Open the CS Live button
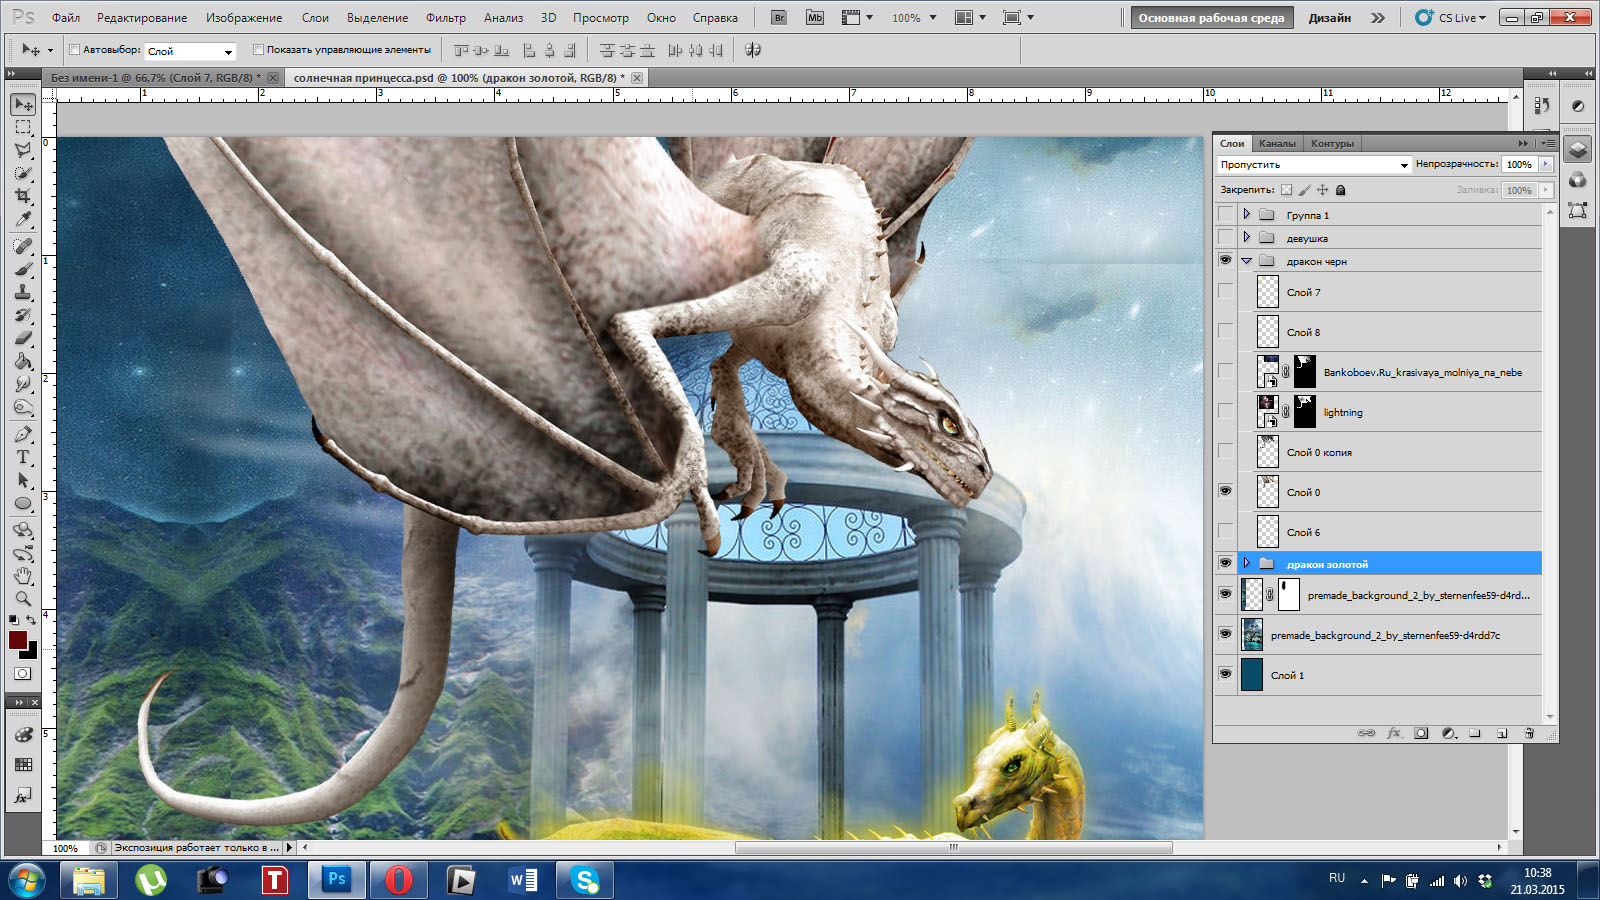Image resolution: width=1600 pixels, height=900 pixels. 1451,18
